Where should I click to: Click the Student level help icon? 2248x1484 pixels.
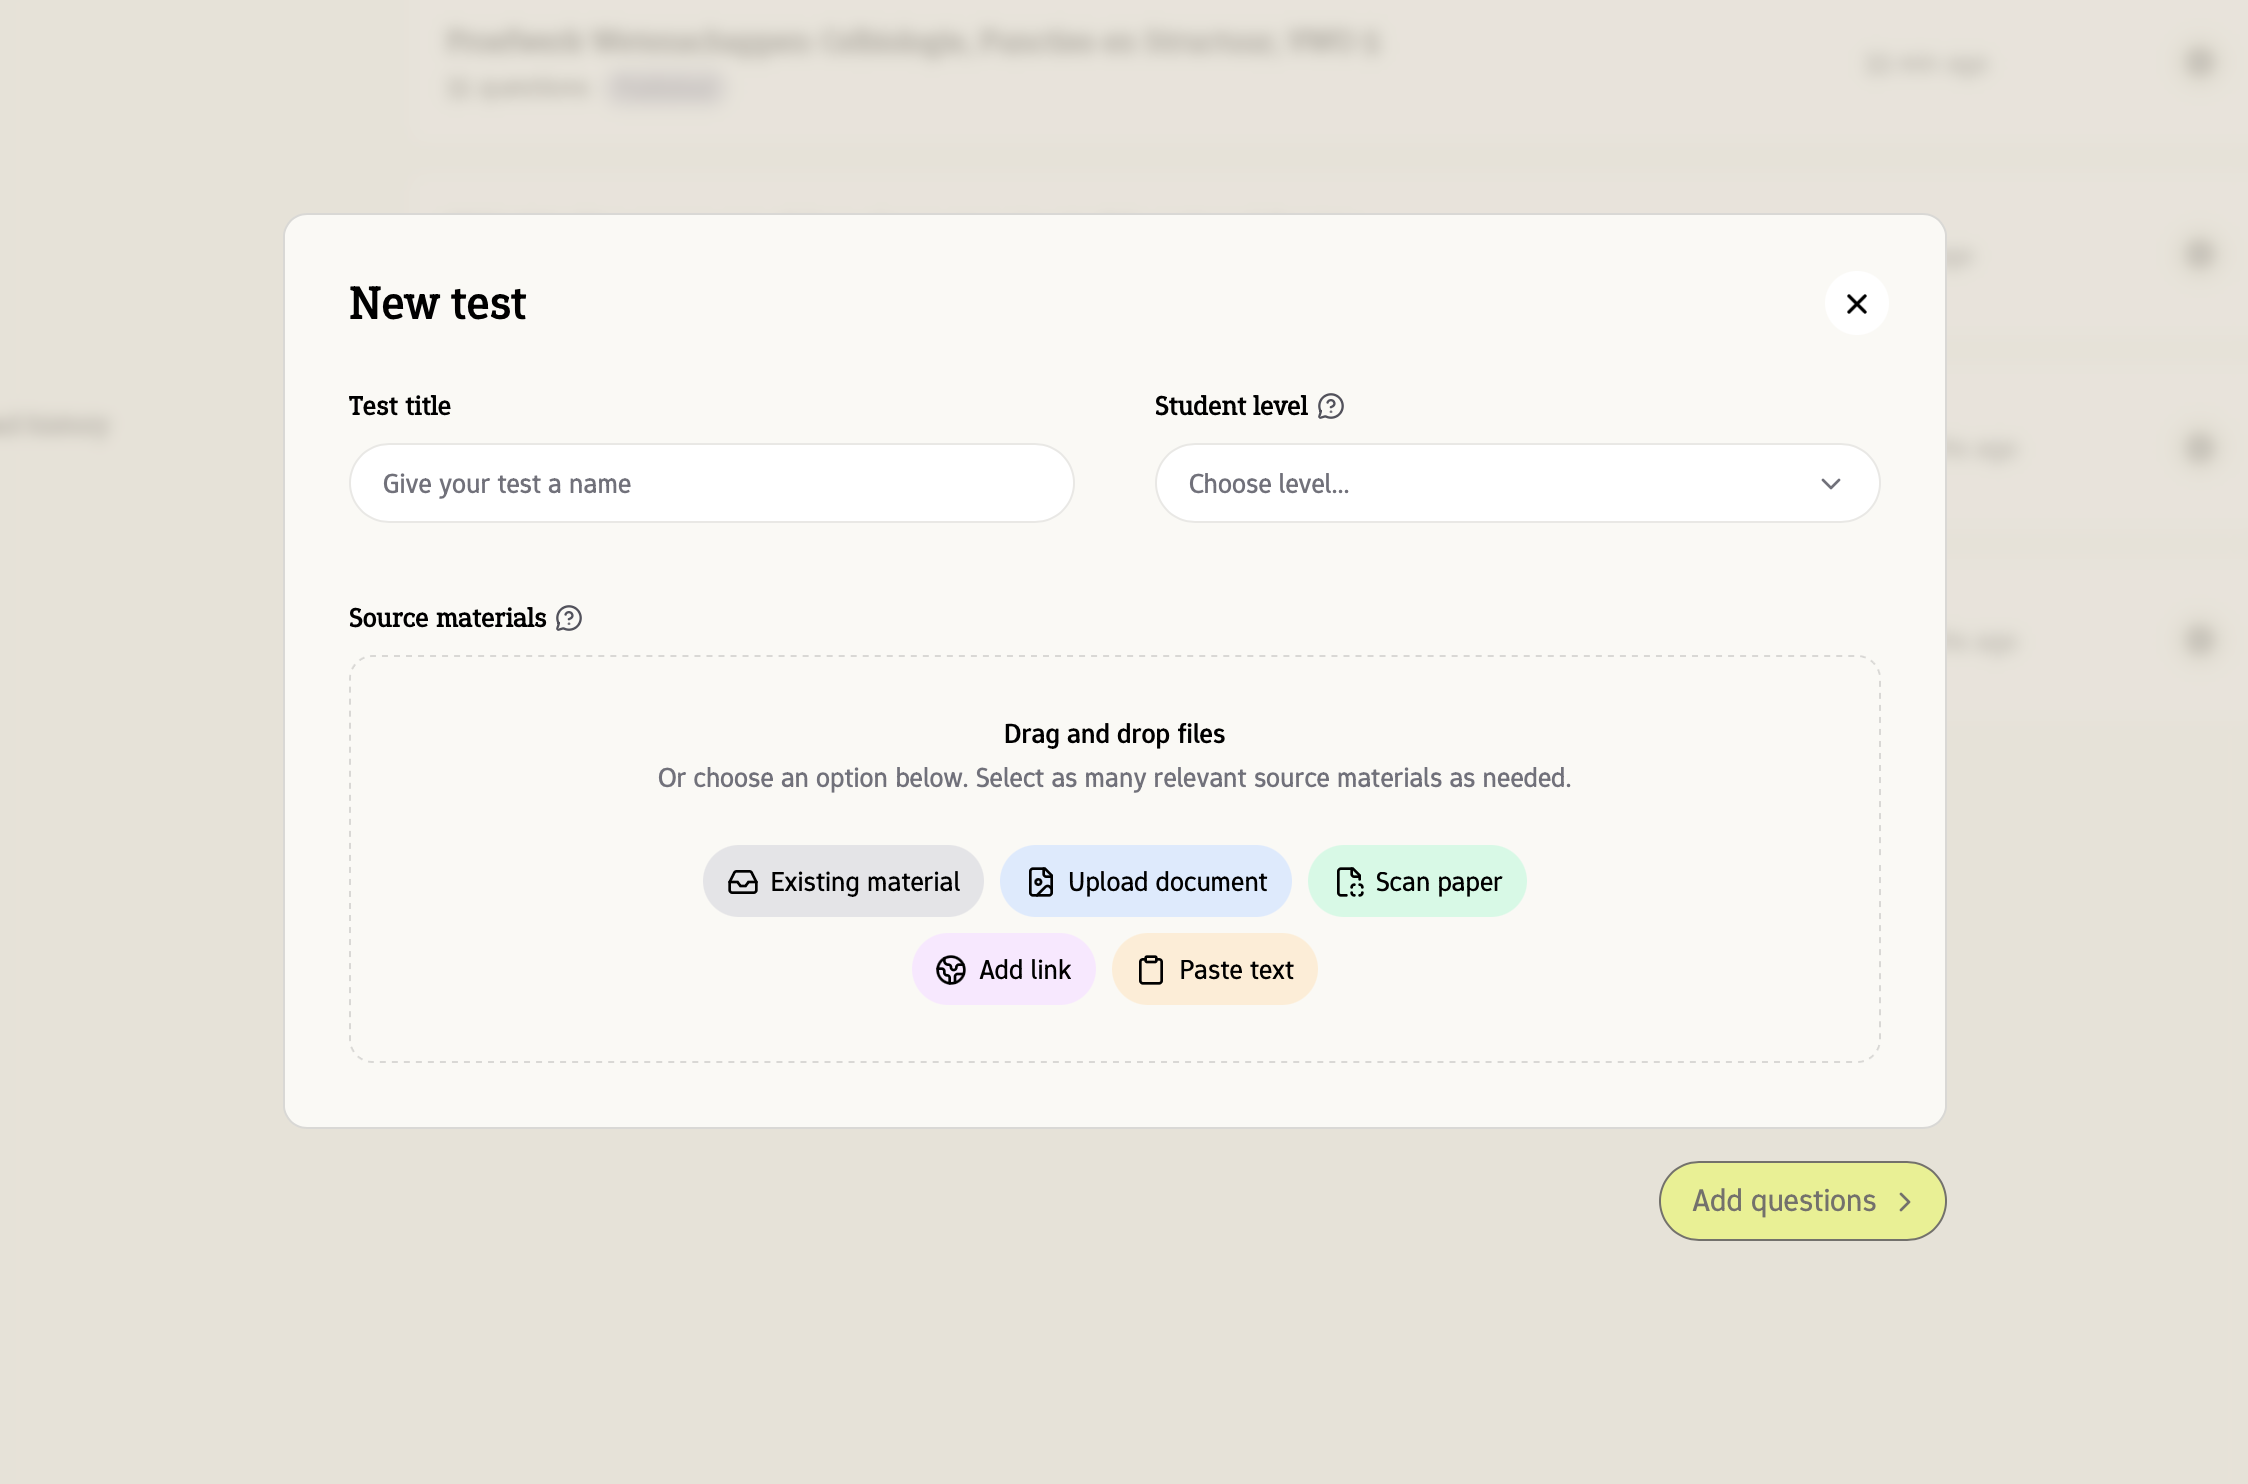[x=1330, y=407]
